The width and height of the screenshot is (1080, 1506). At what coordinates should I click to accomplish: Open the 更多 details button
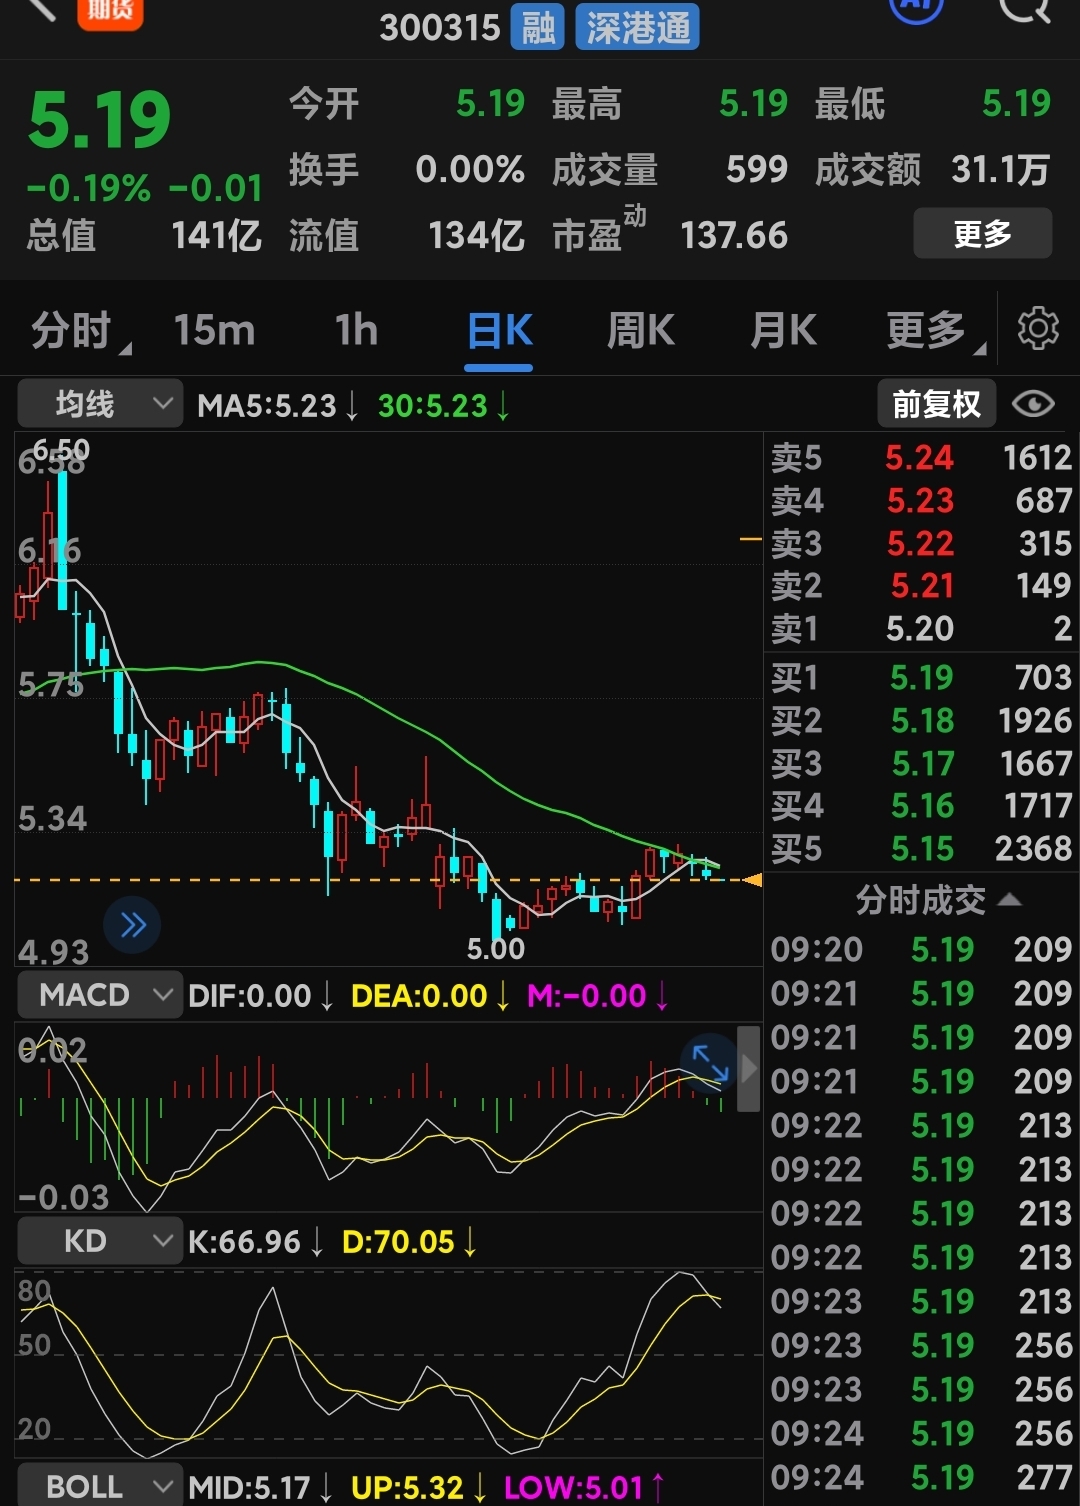tap(982, 234)
